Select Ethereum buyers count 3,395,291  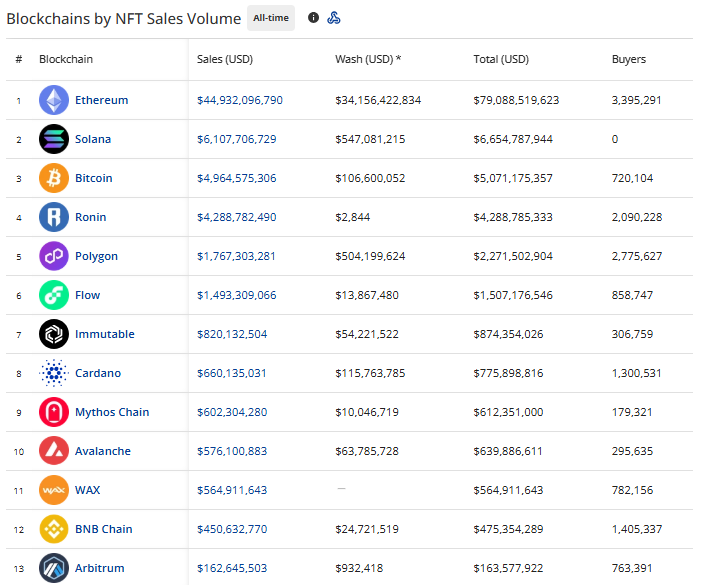point(636,100)
